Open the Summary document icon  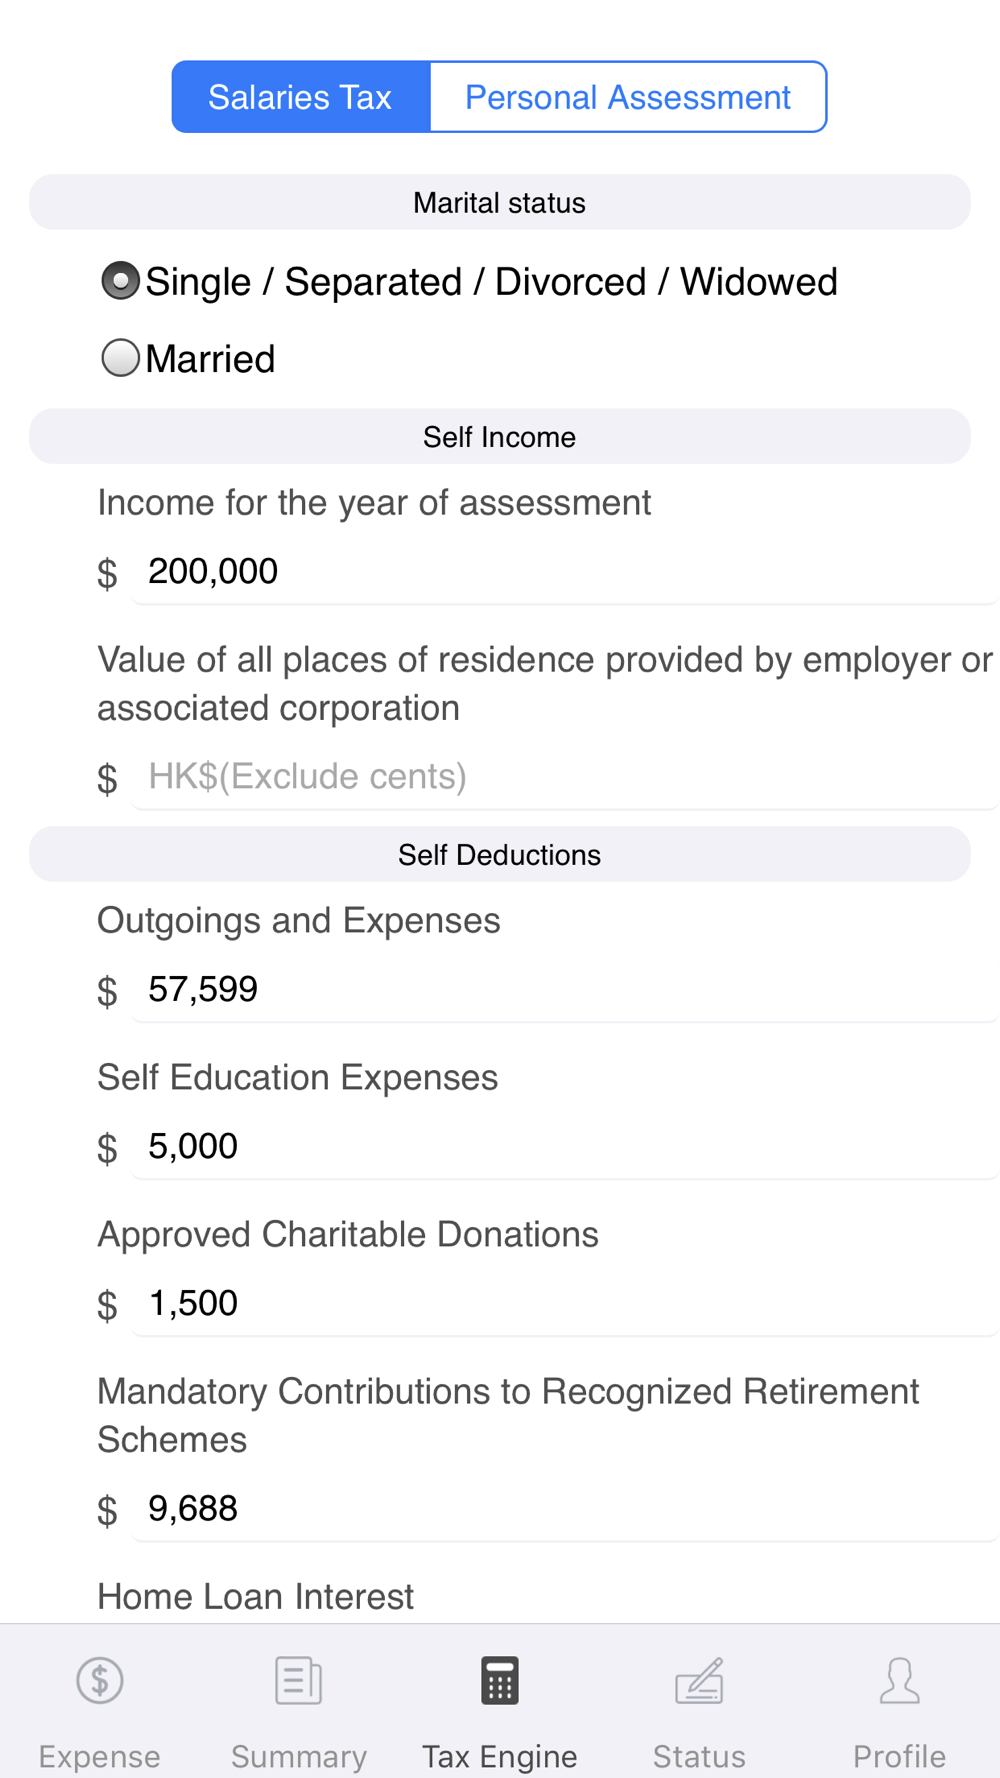tap(299, 1680)
